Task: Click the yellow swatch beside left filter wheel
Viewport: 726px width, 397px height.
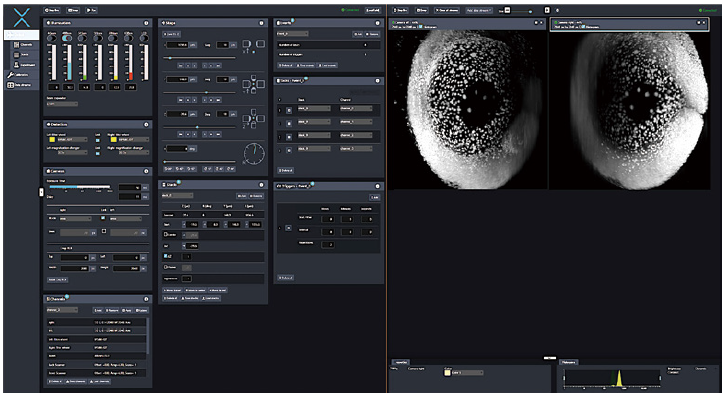Action: (51, 139)
